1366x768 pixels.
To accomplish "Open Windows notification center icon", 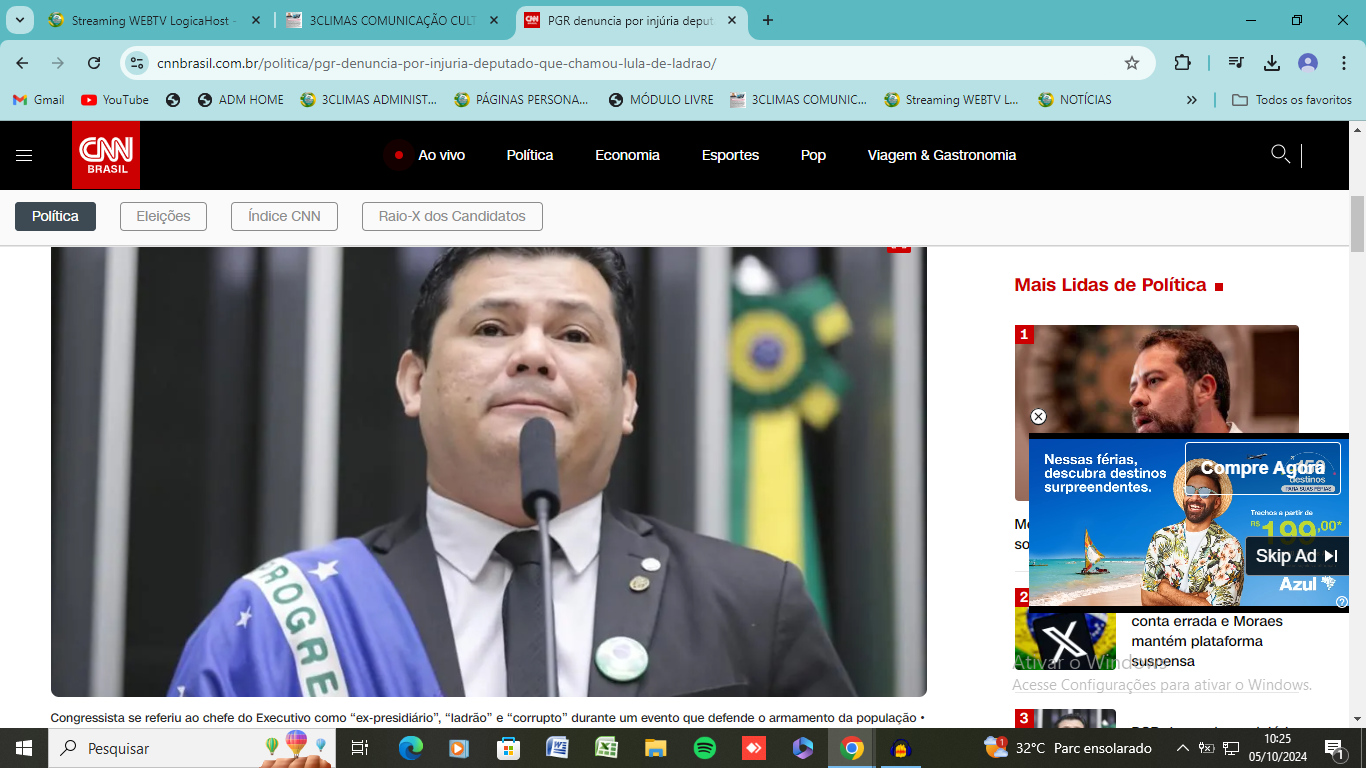I will click(x=1334, y=748).
